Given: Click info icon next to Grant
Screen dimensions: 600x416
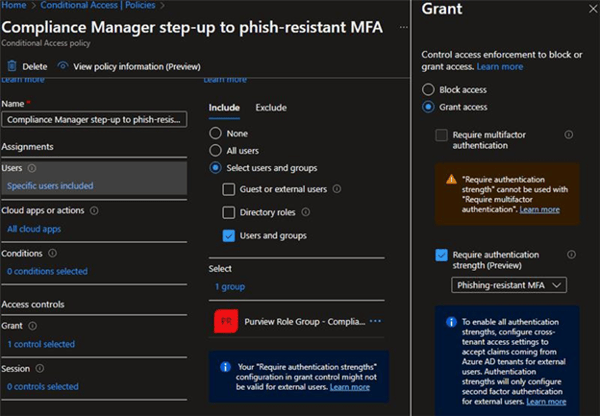Looking at the screenshot, I should click(x=33, y=326).
